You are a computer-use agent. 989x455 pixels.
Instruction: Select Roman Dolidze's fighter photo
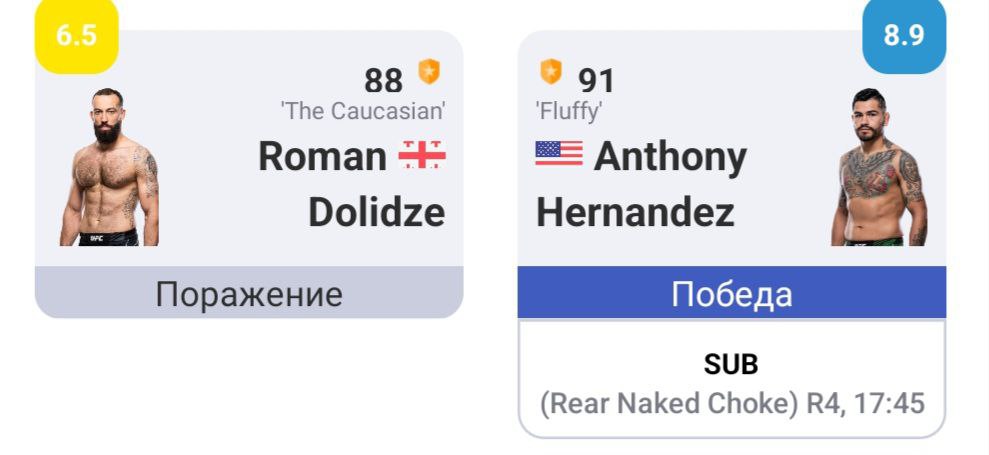pyautogui.click(x=109, y=167)
